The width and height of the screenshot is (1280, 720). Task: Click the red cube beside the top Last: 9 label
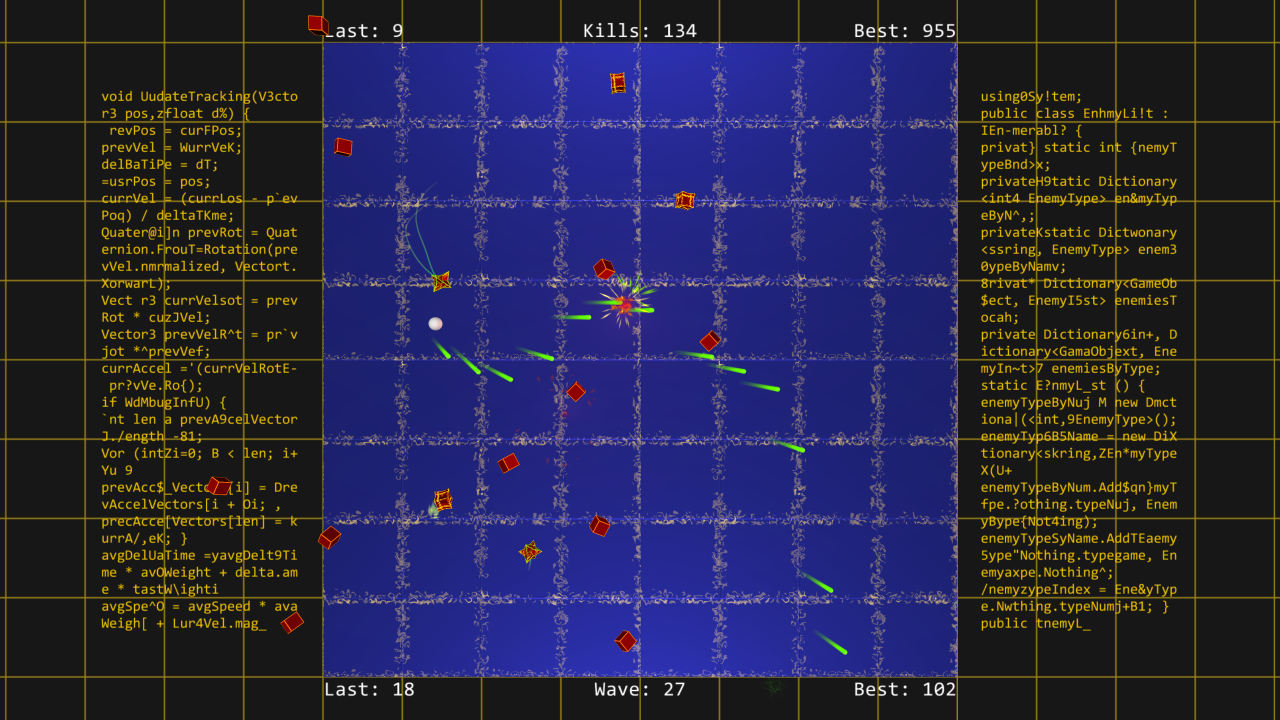tap(318, 24)
